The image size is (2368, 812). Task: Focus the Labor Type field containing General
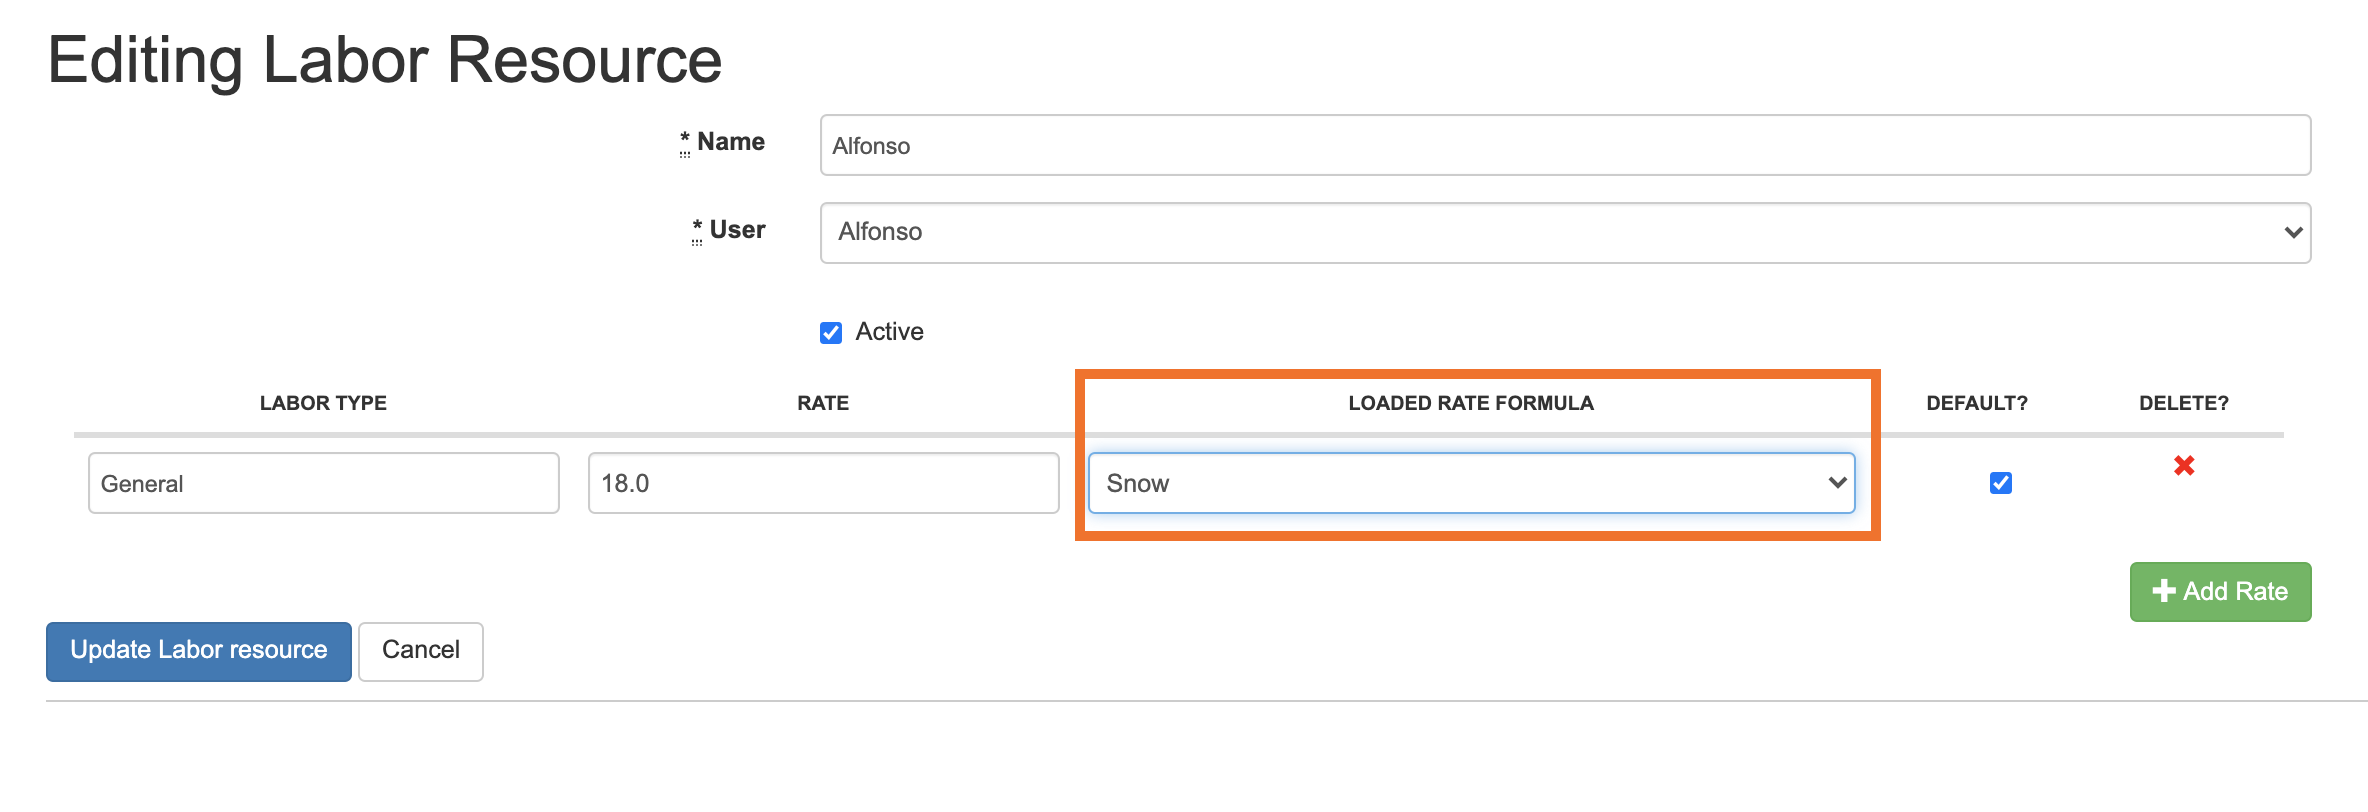click(323, 483)
